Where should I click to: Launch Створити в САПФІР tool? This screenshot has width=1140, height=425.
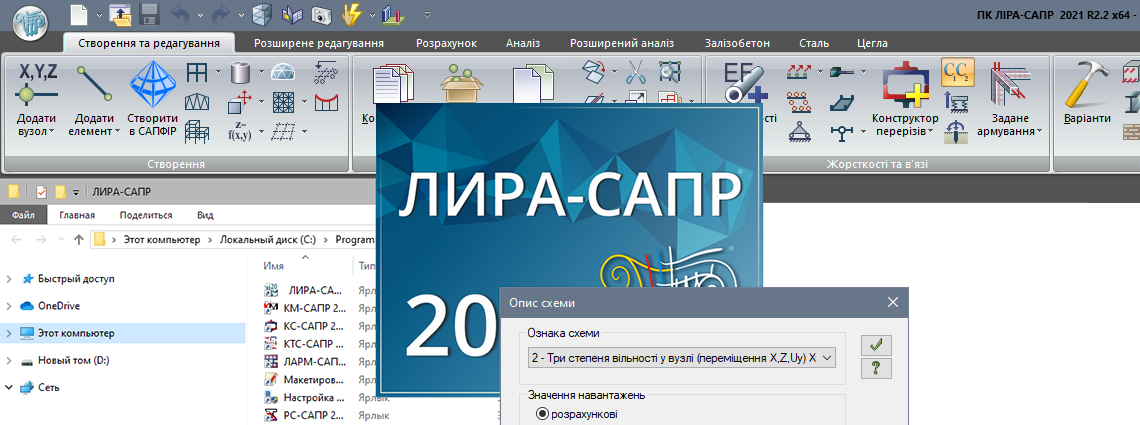click(x=152, y=84)
